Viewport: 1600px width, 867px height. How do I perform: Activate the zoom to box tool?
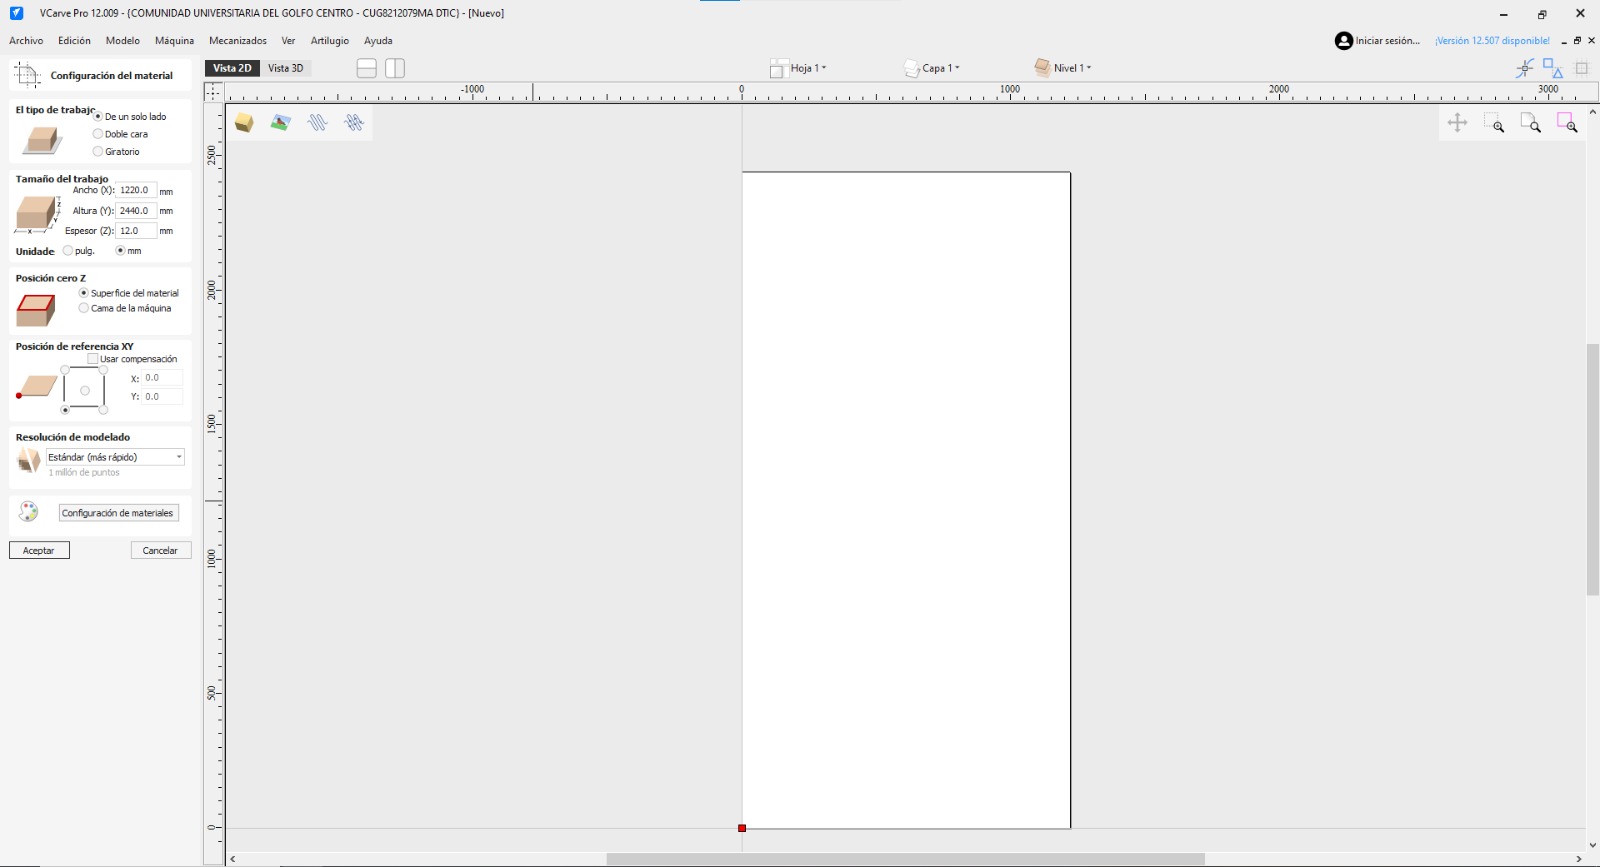tap(1495, 123)
